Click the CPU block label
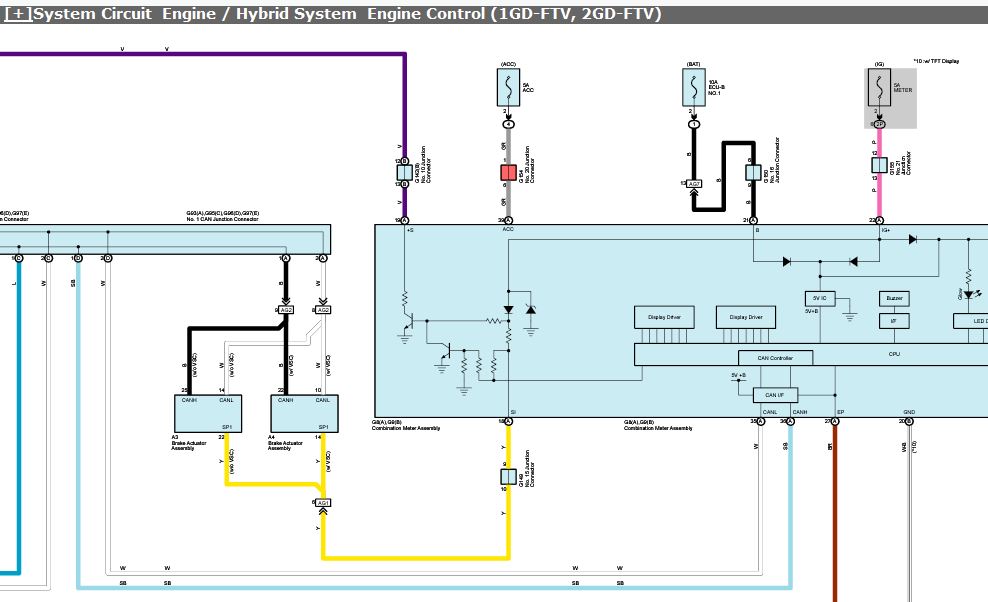Image resolution: width=988 pixels, height=602 pixels. click(893, 354)
